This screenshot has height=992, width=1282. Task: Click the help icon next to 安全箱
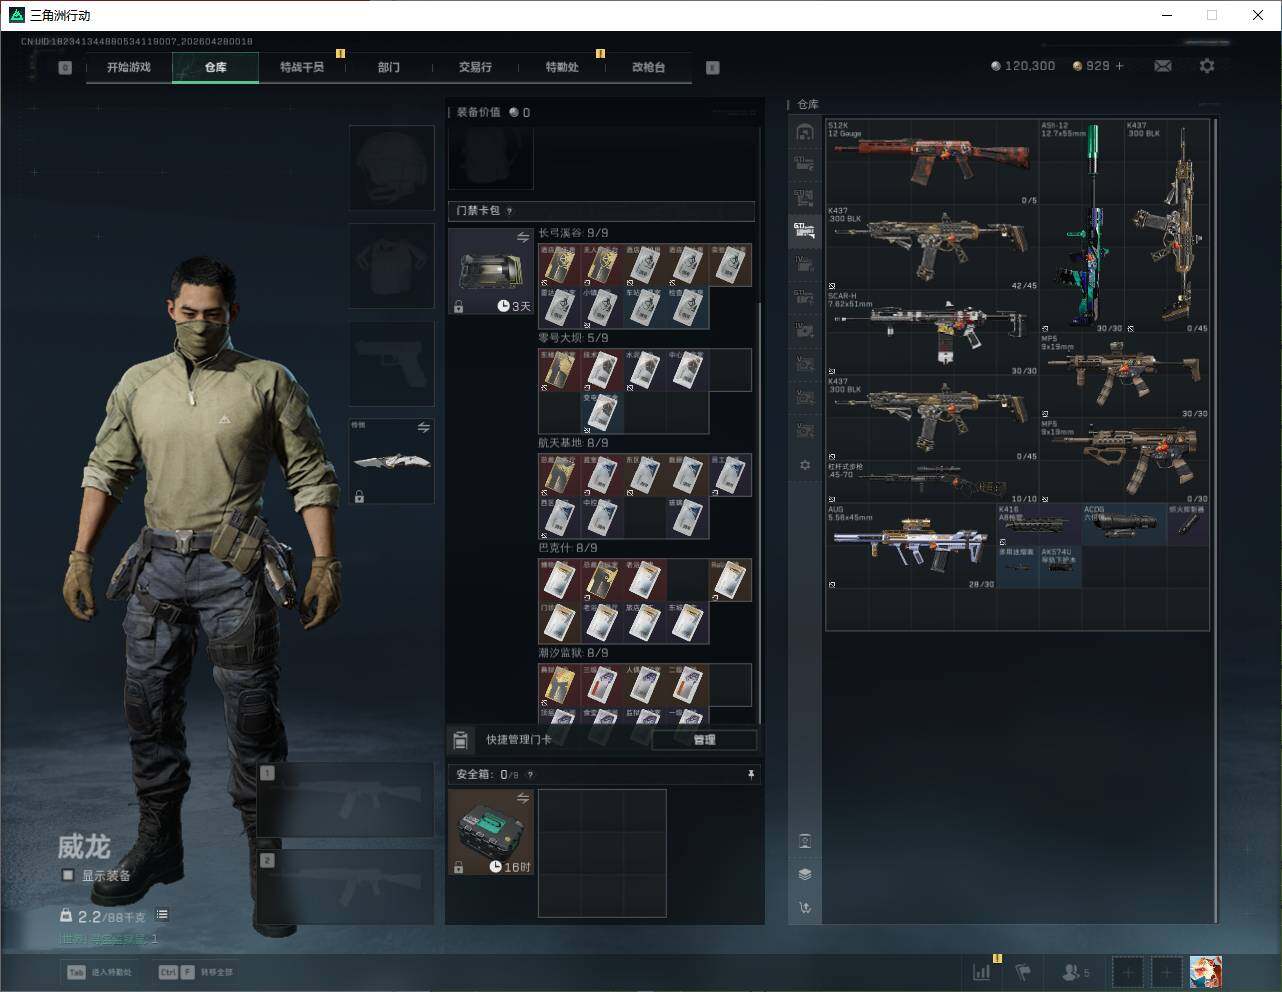tap(530, 774)
